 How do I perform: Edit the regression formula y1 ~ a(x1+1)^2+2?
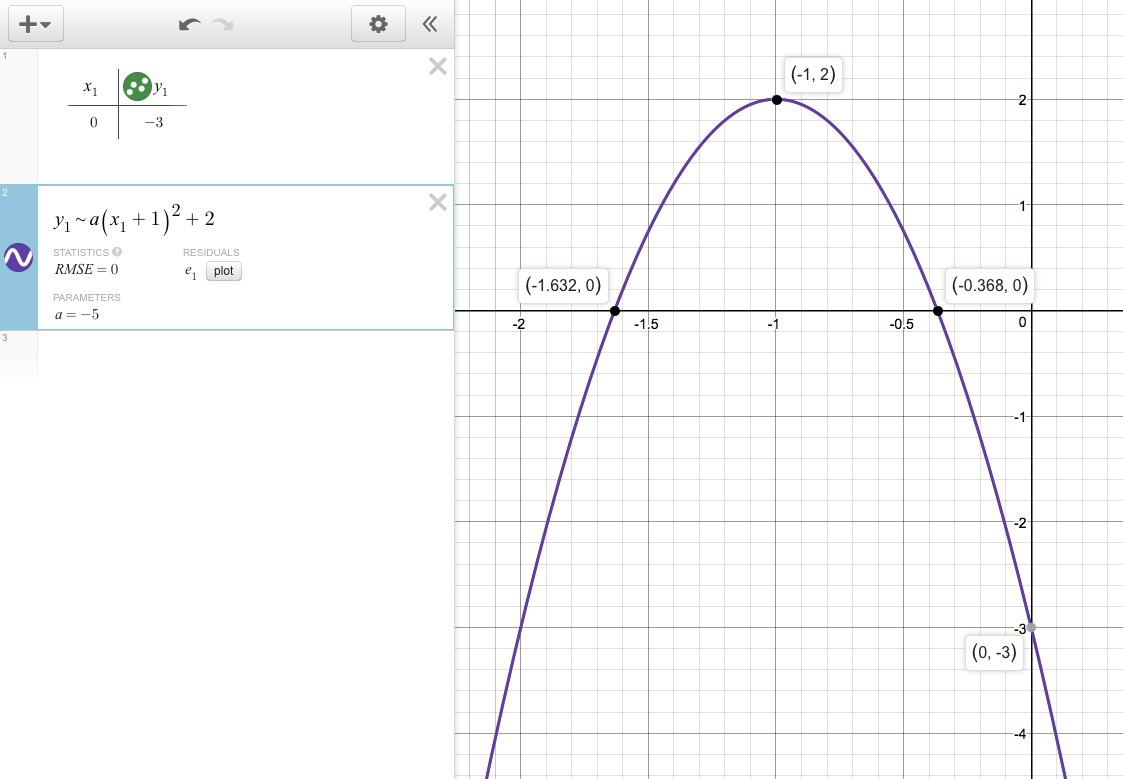pyautogui.click(x=134, y=219)
